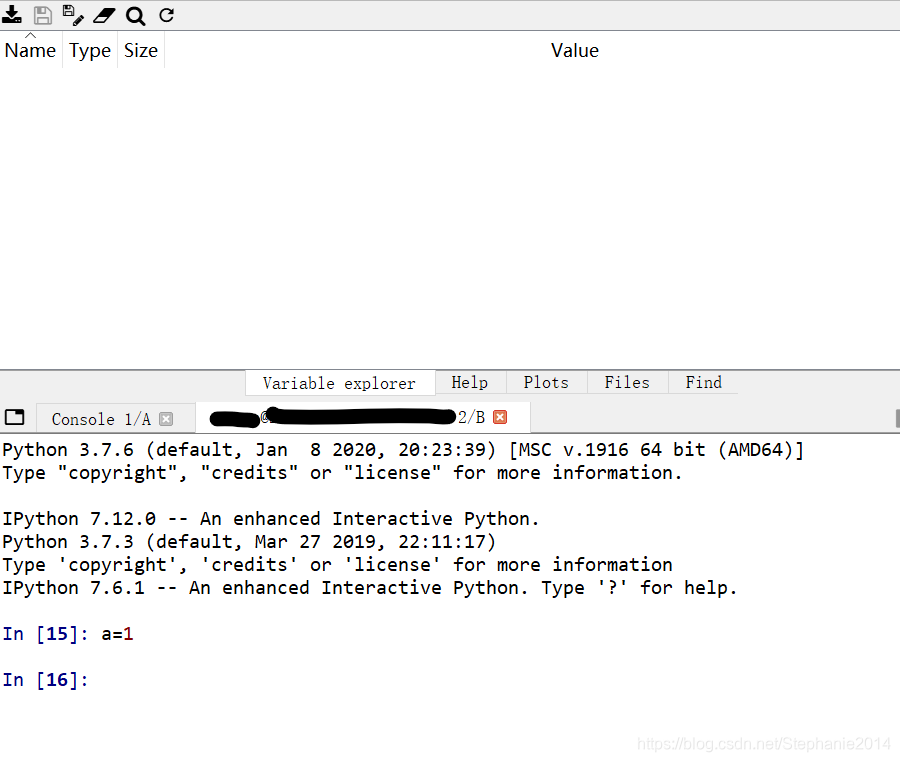Image resolution: width=900 pixels, height=762 pixels.
Task: Click the Save data icon
Action: (x=42, y=15)
